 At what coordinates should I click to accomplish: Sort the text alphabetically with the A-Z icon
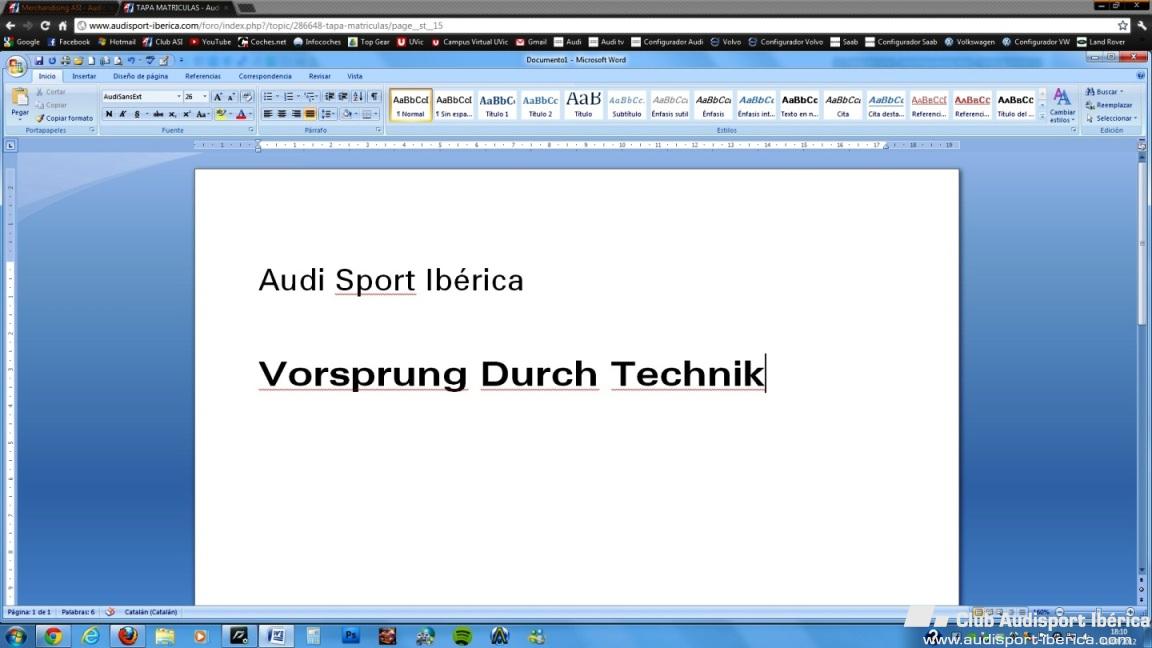[x=358, y=96]
